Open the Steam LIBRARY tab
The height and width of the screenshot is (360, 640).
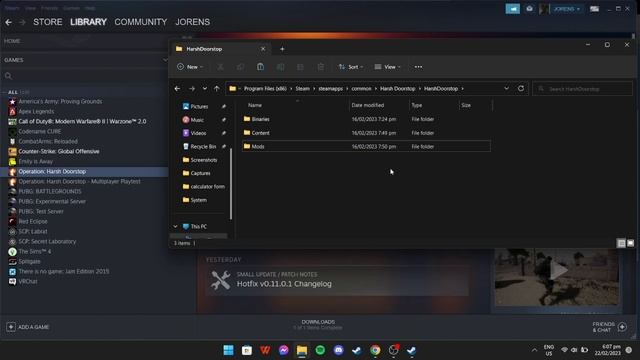coord(88,22)
